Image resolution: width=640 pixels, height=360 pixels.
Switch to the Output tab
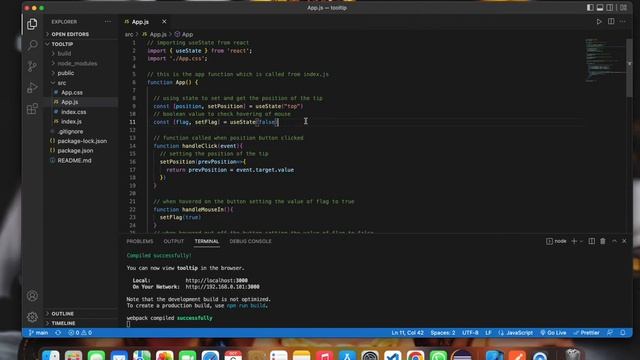pos(173,241)
